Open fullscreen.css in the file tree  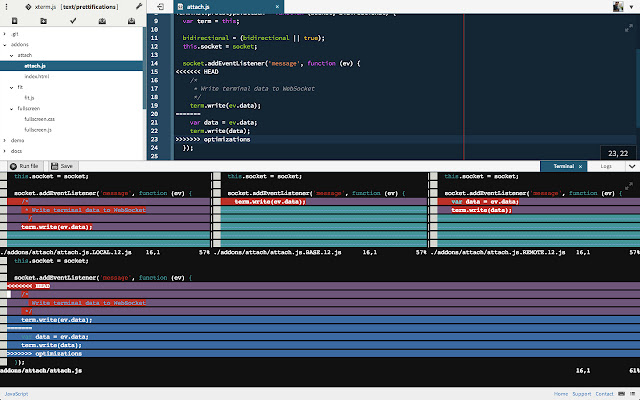(x=39, y=119)
